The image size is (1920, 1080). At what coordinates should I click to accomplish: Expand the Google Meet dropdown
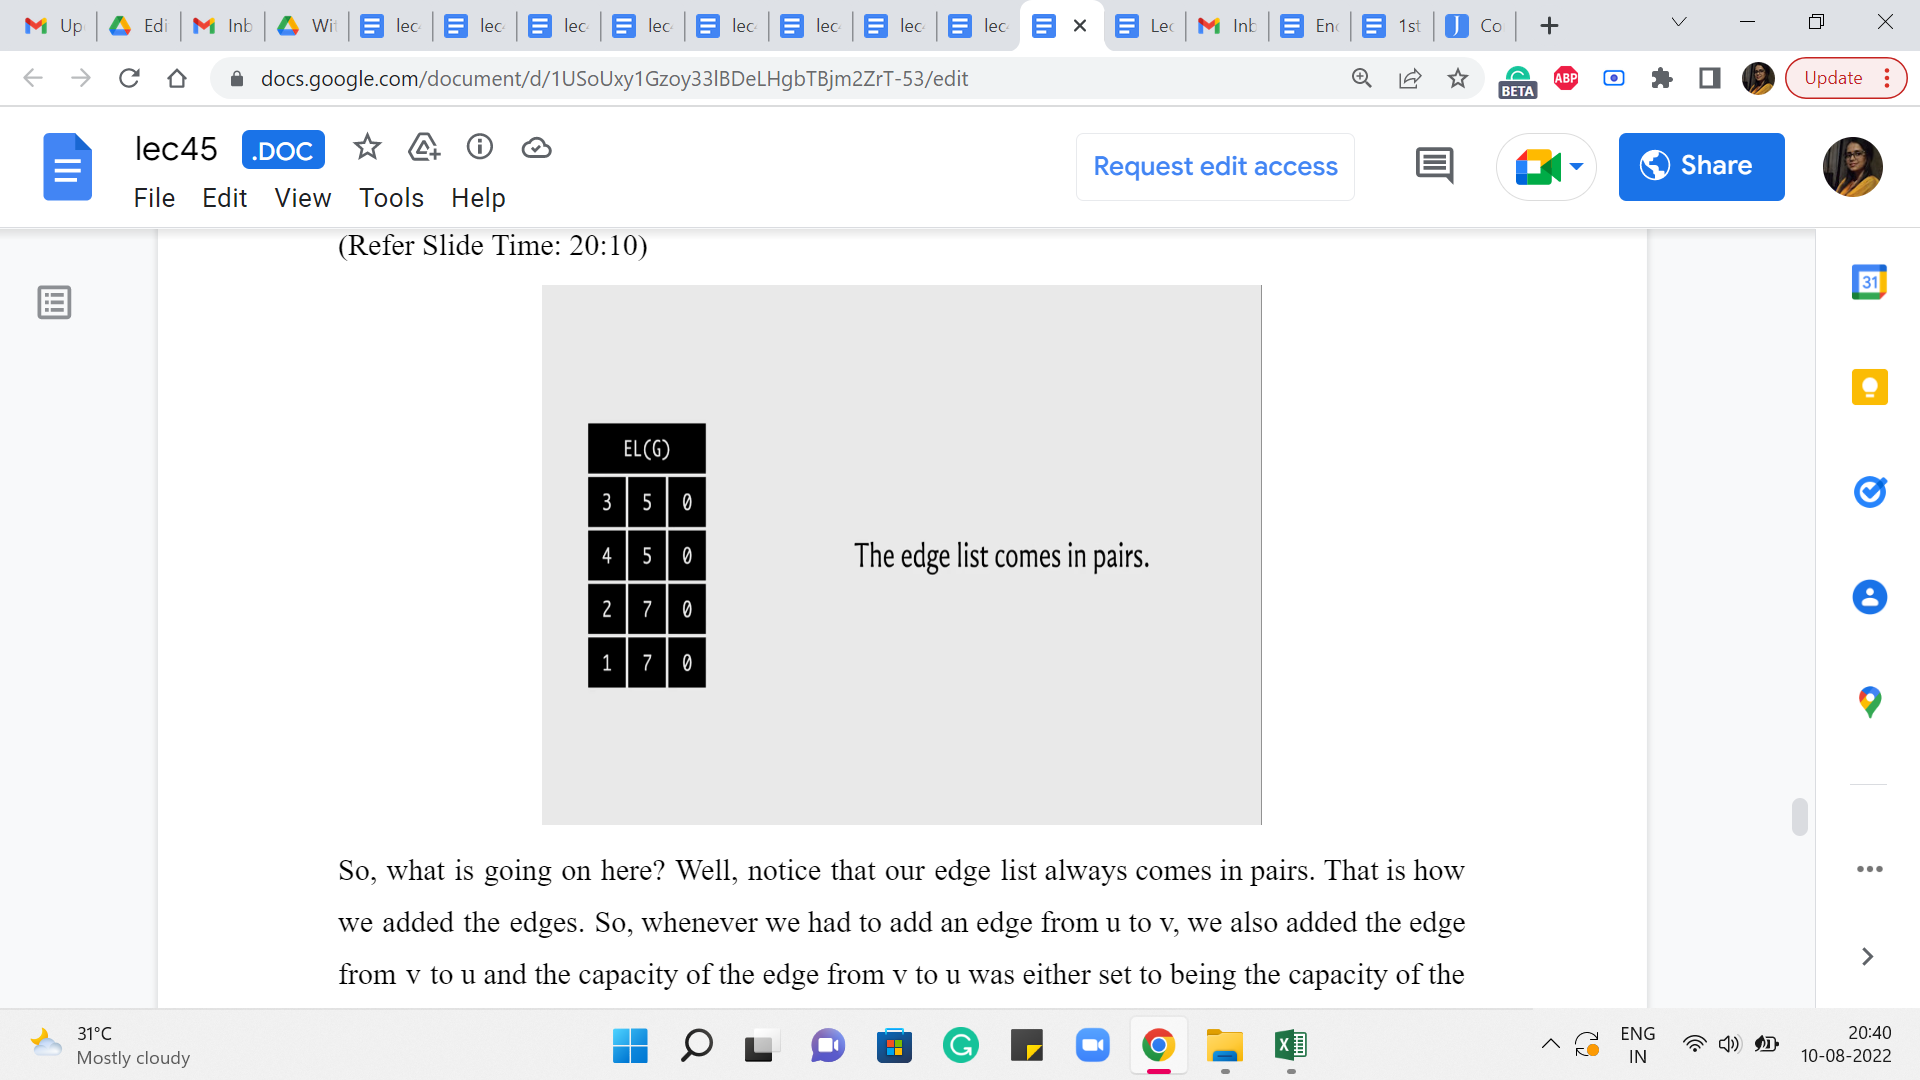click(x=1577, y=166)
